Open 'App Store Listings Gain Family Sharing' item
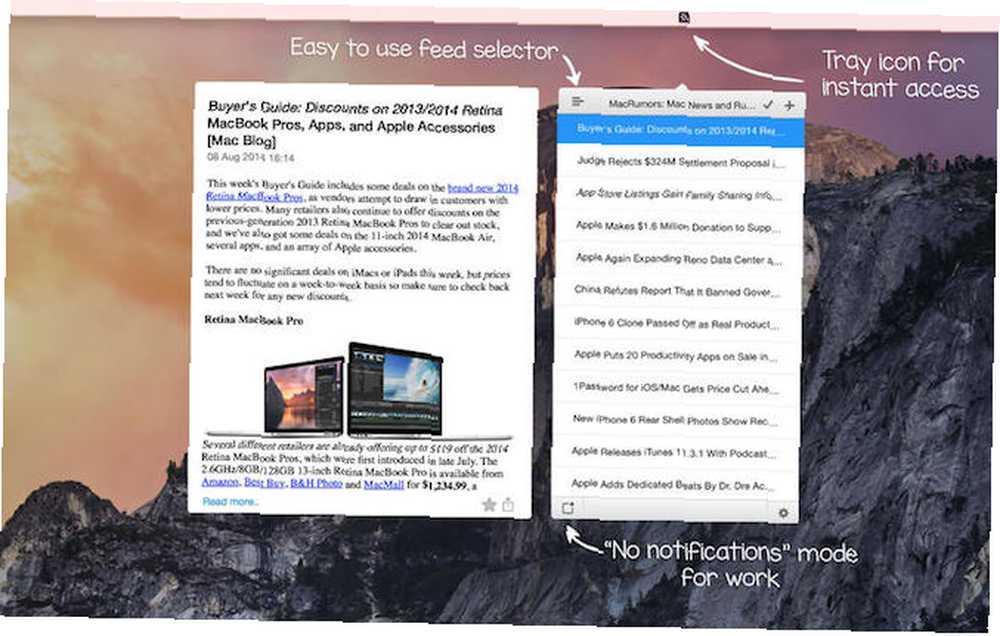Viewport: 1000px width, 636px height. pyautogui.click(x=679, y=195)
